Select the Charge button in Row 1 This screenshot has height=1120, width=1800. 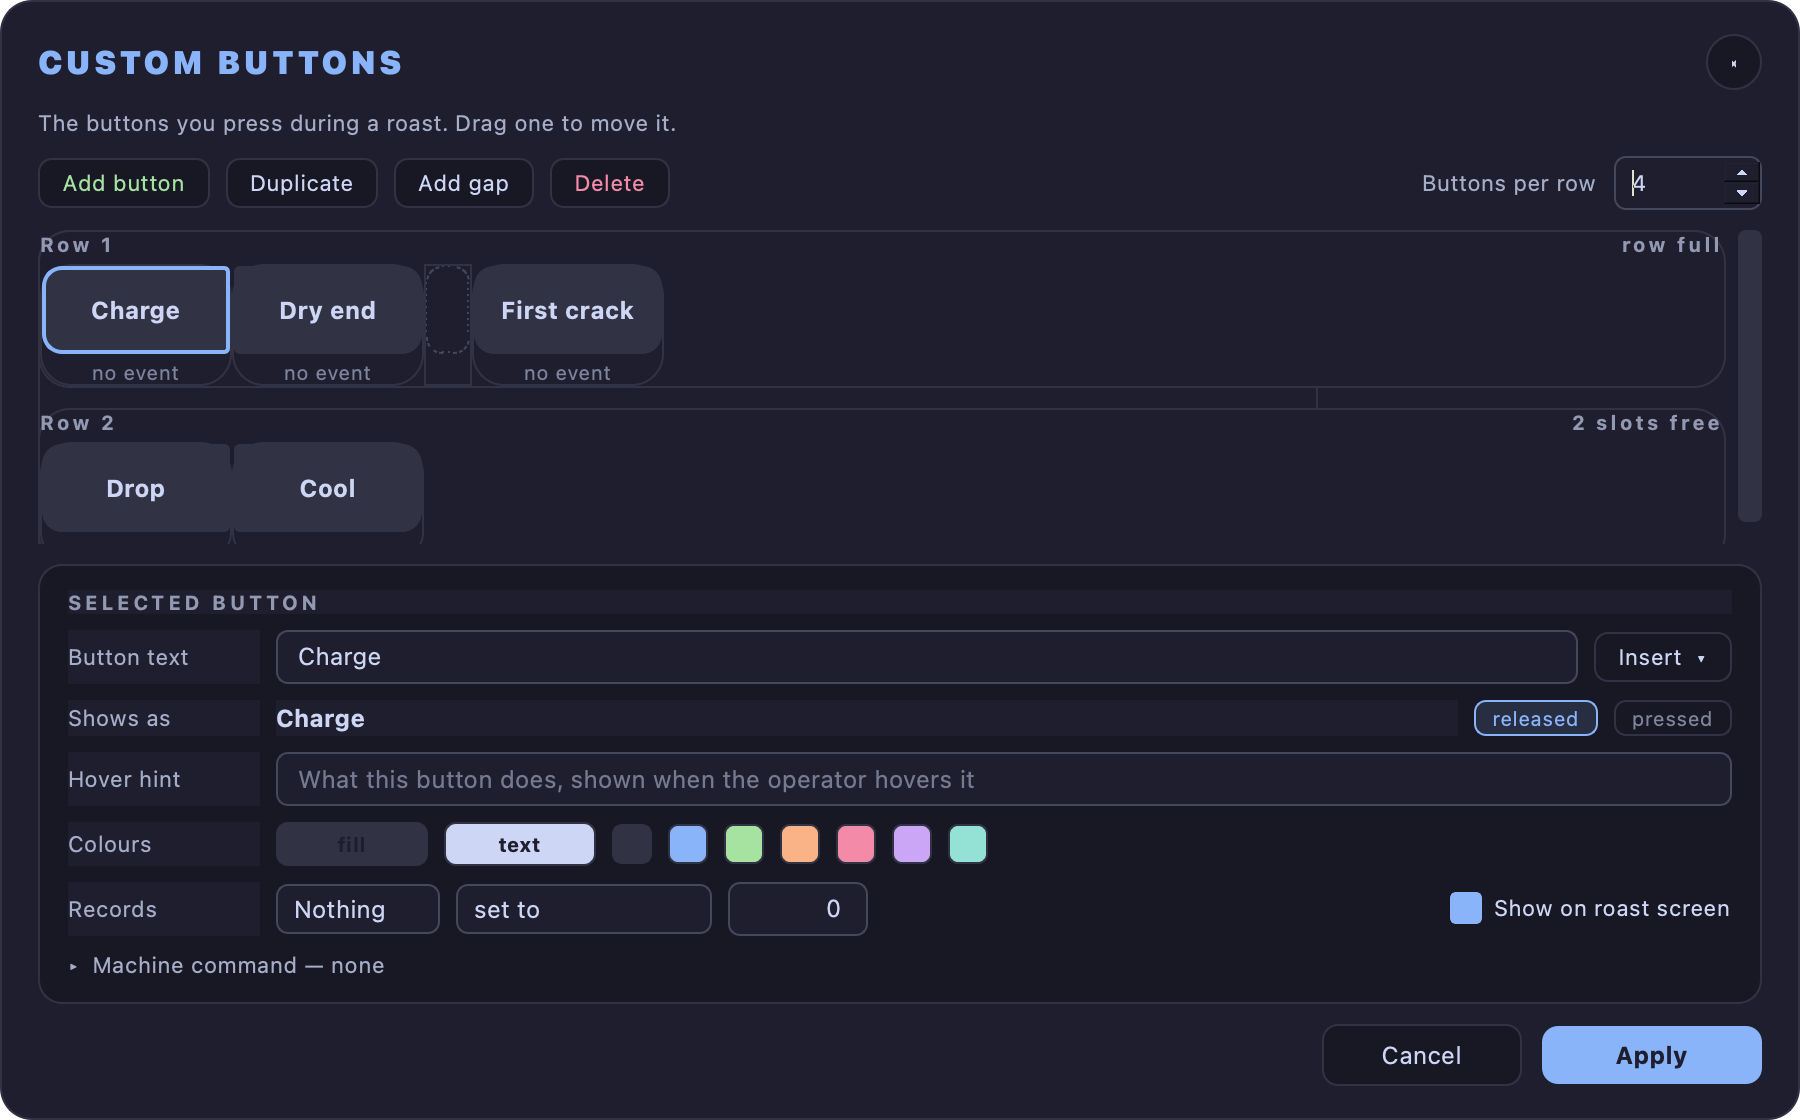(136, 310)
